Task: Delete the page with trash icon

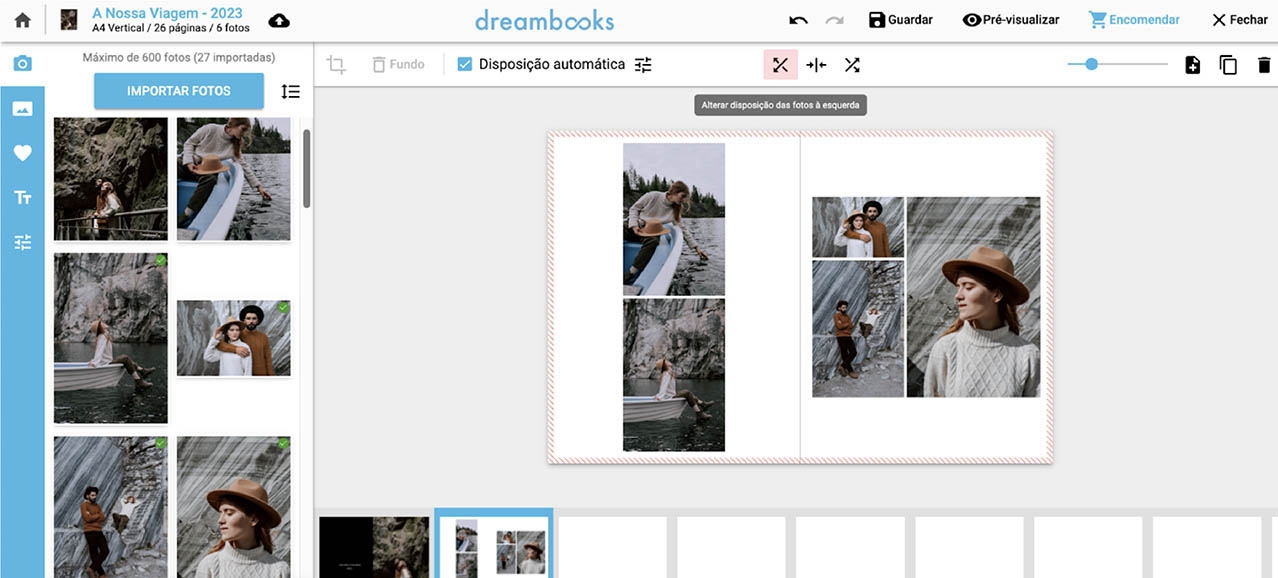Action: pos(1264,65)
